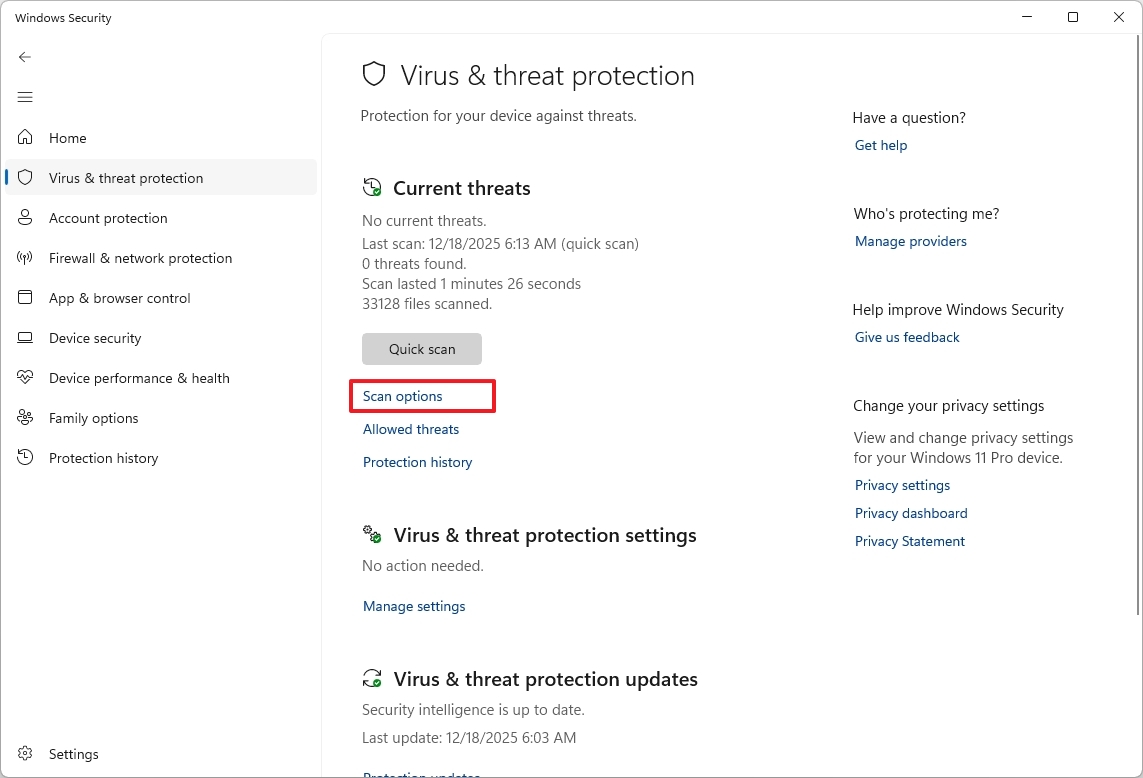Open Manage providers
Viewport: 1143px width, 778px height.
click(910, 241)
